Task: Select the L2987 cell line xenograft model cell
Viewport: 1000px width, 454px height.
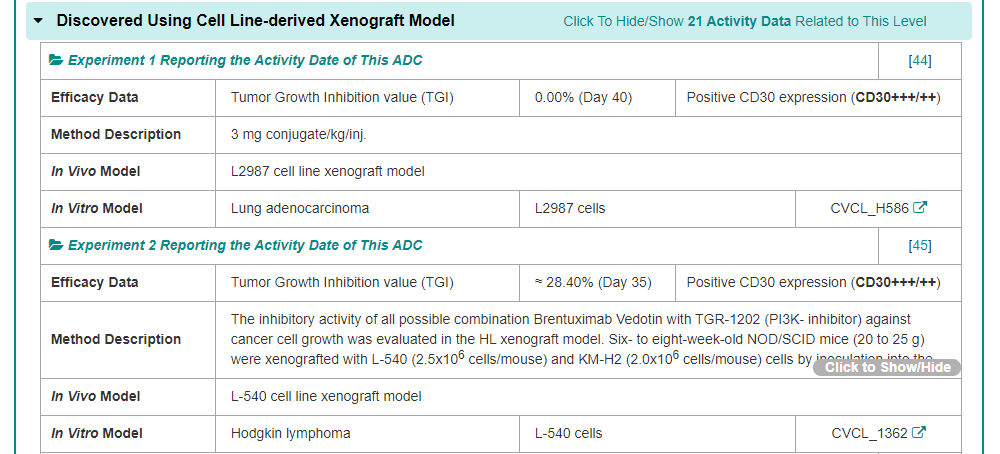Action: pyautogui.click(x=328, y=172)
